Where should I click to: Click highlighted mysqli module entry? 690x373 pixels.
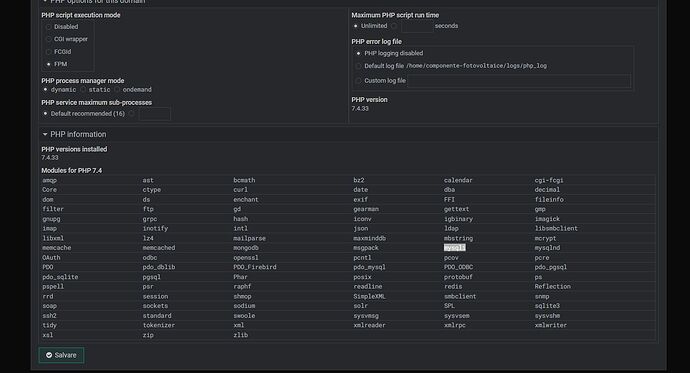pyautogui.click(x=454, y=248)
